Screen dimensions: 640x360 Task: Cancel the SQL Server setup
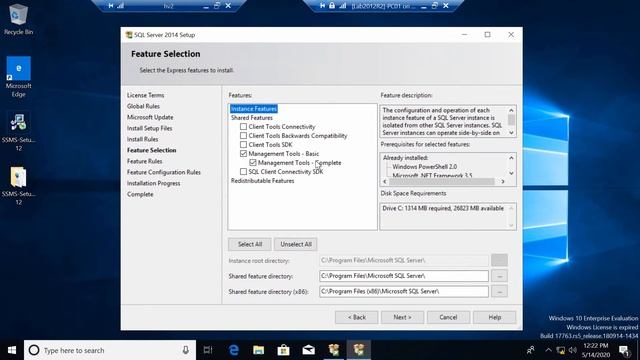pyautogui.click(x=448, y=317)
